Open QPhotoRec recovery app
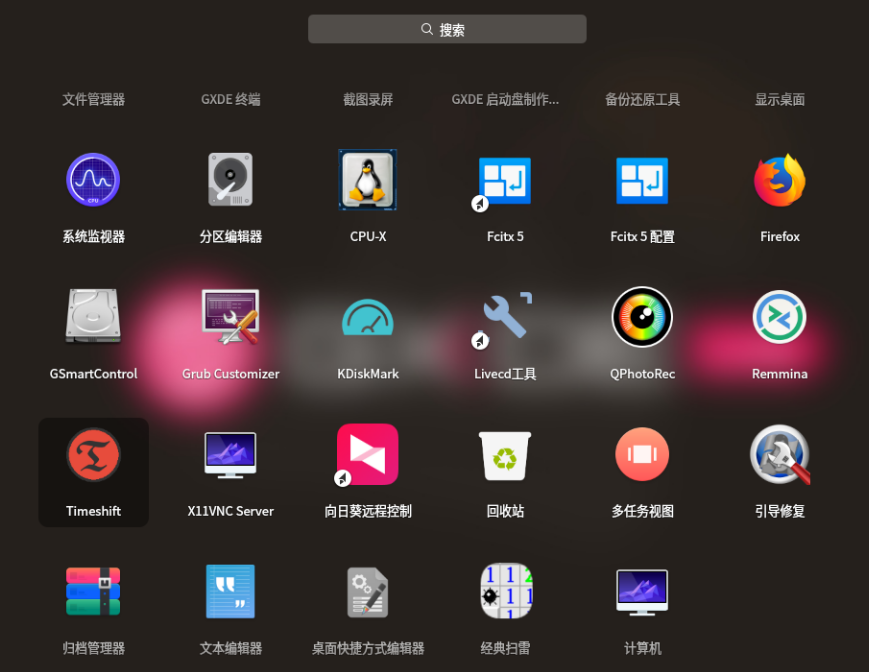869x672 pixels. 642,317
